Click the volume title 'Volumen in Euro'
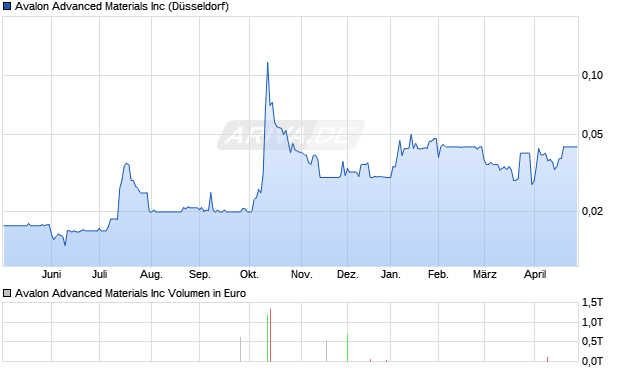The image size is (620, 371). [207, 293]
